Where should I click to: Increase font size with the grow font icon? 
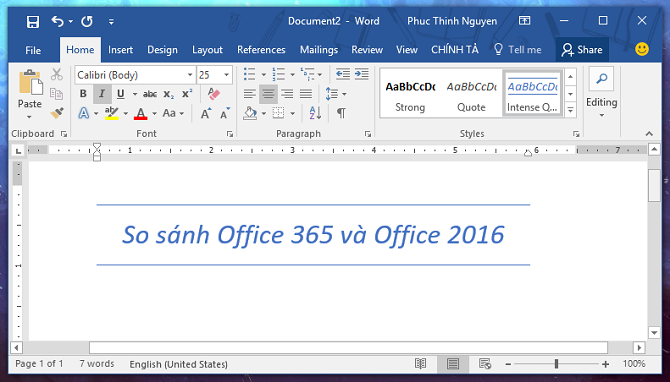click(x=206, y=113)
